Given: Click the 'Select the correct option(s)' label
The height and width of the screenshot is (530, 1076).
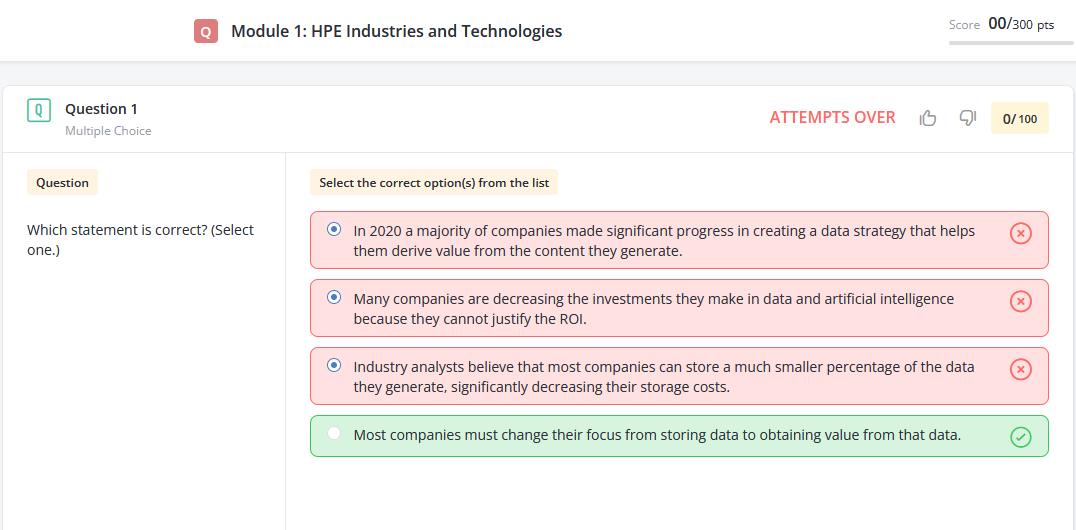Looking at the screenshot, I should 434,183.
